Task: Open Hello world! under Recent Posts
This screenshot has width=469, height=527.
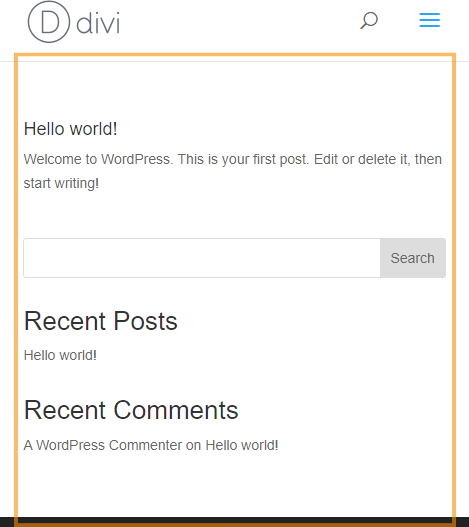Action: pyautogui.click(x=60, y=355)
